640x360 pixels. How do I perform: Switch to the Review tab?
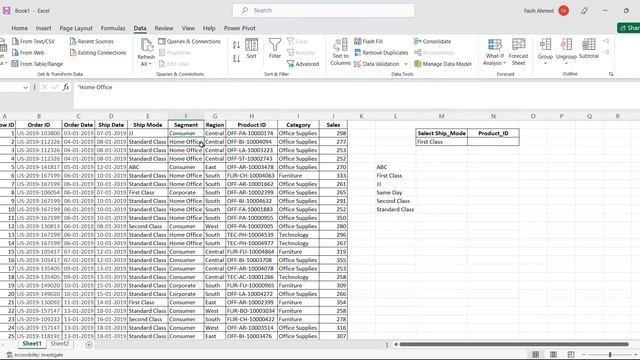point(164,28)
